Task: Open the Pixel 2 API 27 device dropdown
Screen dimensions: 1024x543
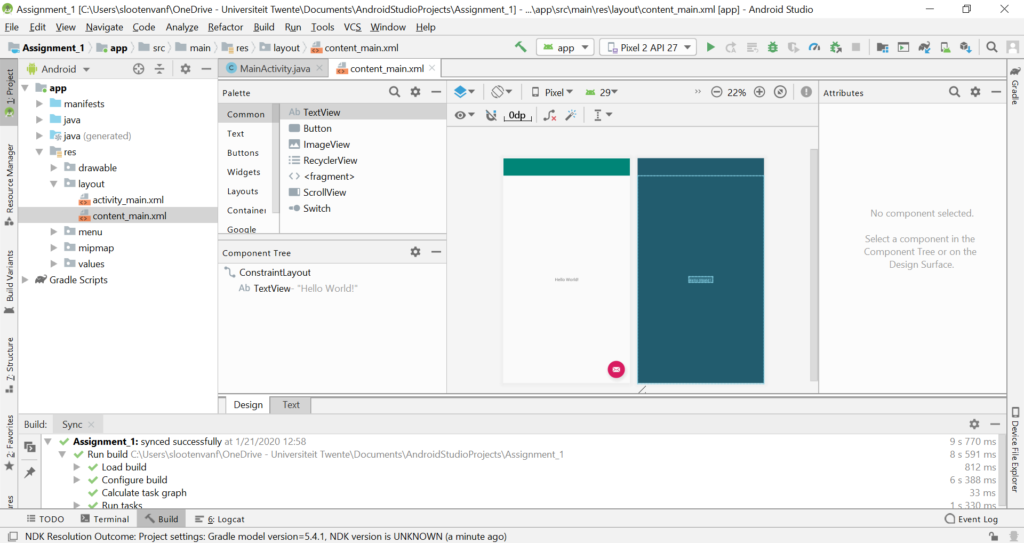Action: coord(648,47)
